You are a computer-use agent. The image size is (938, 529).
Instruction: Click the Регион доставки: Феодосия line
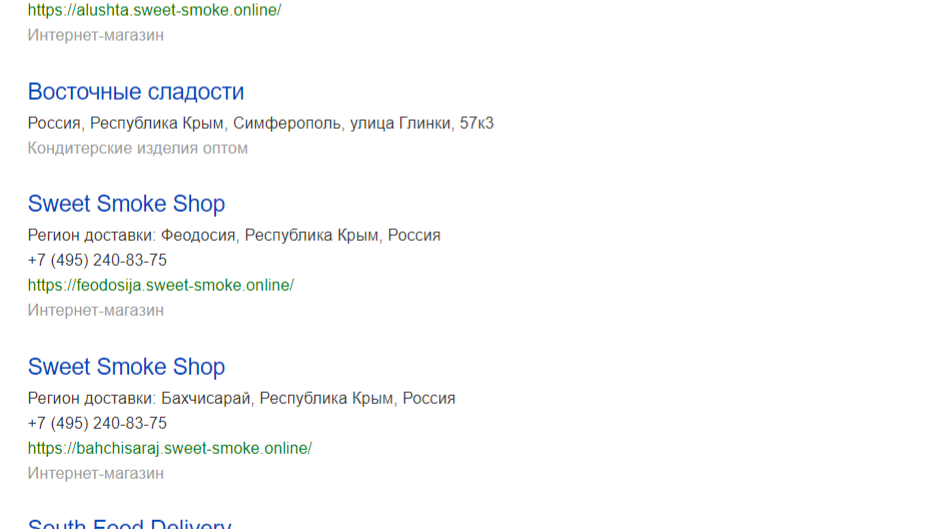coord(234,235)
